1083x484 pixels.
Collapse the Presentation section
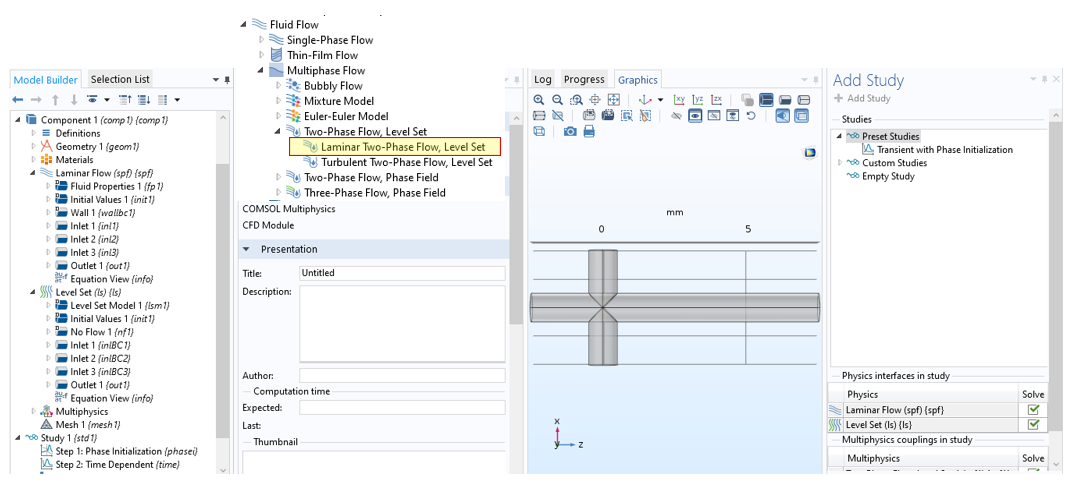pyautogui.click(x=246, y=249)
